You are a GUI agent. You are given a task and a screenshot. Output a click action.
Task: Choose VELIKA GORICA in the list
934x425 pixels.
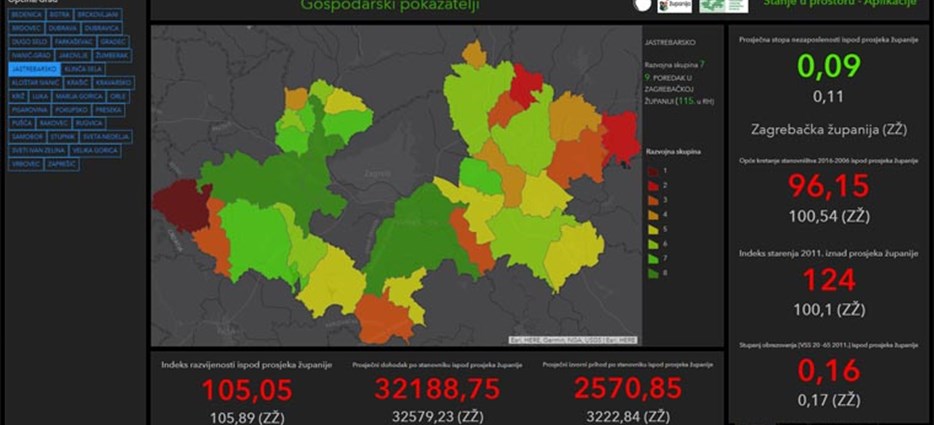95,150
